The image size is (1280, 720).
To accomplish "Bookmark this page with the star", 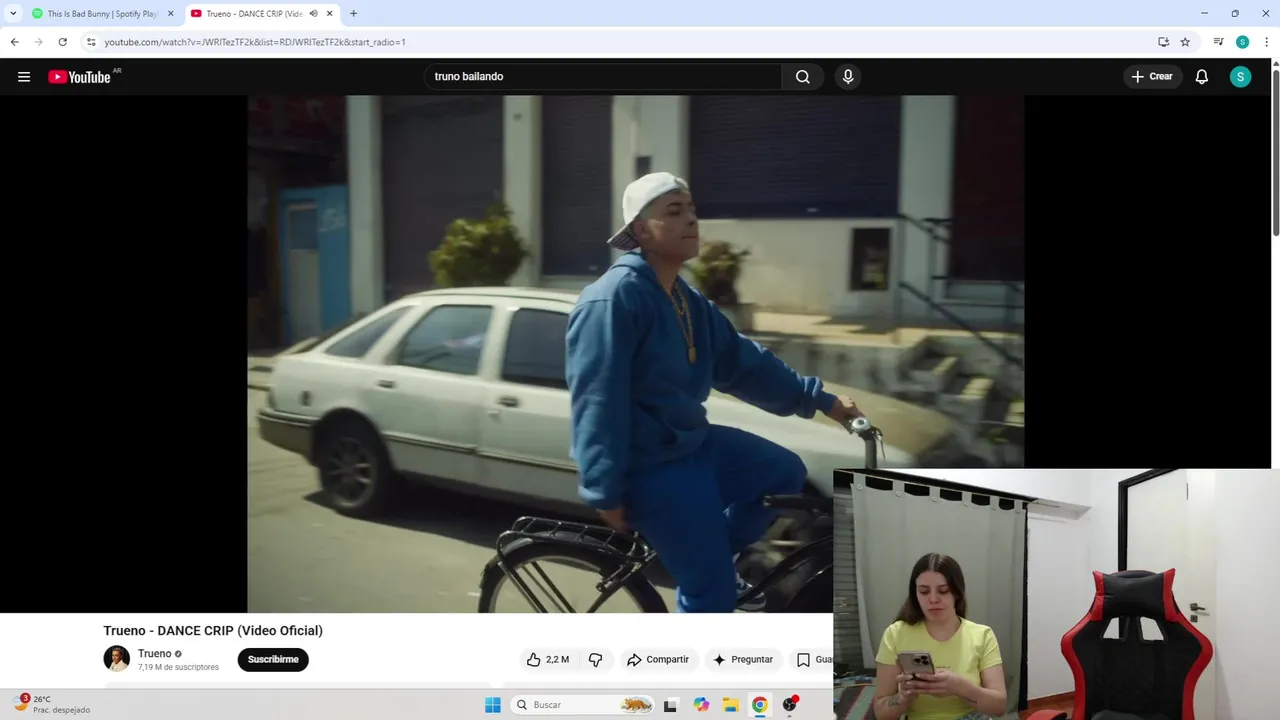I will coord(1185,42).
